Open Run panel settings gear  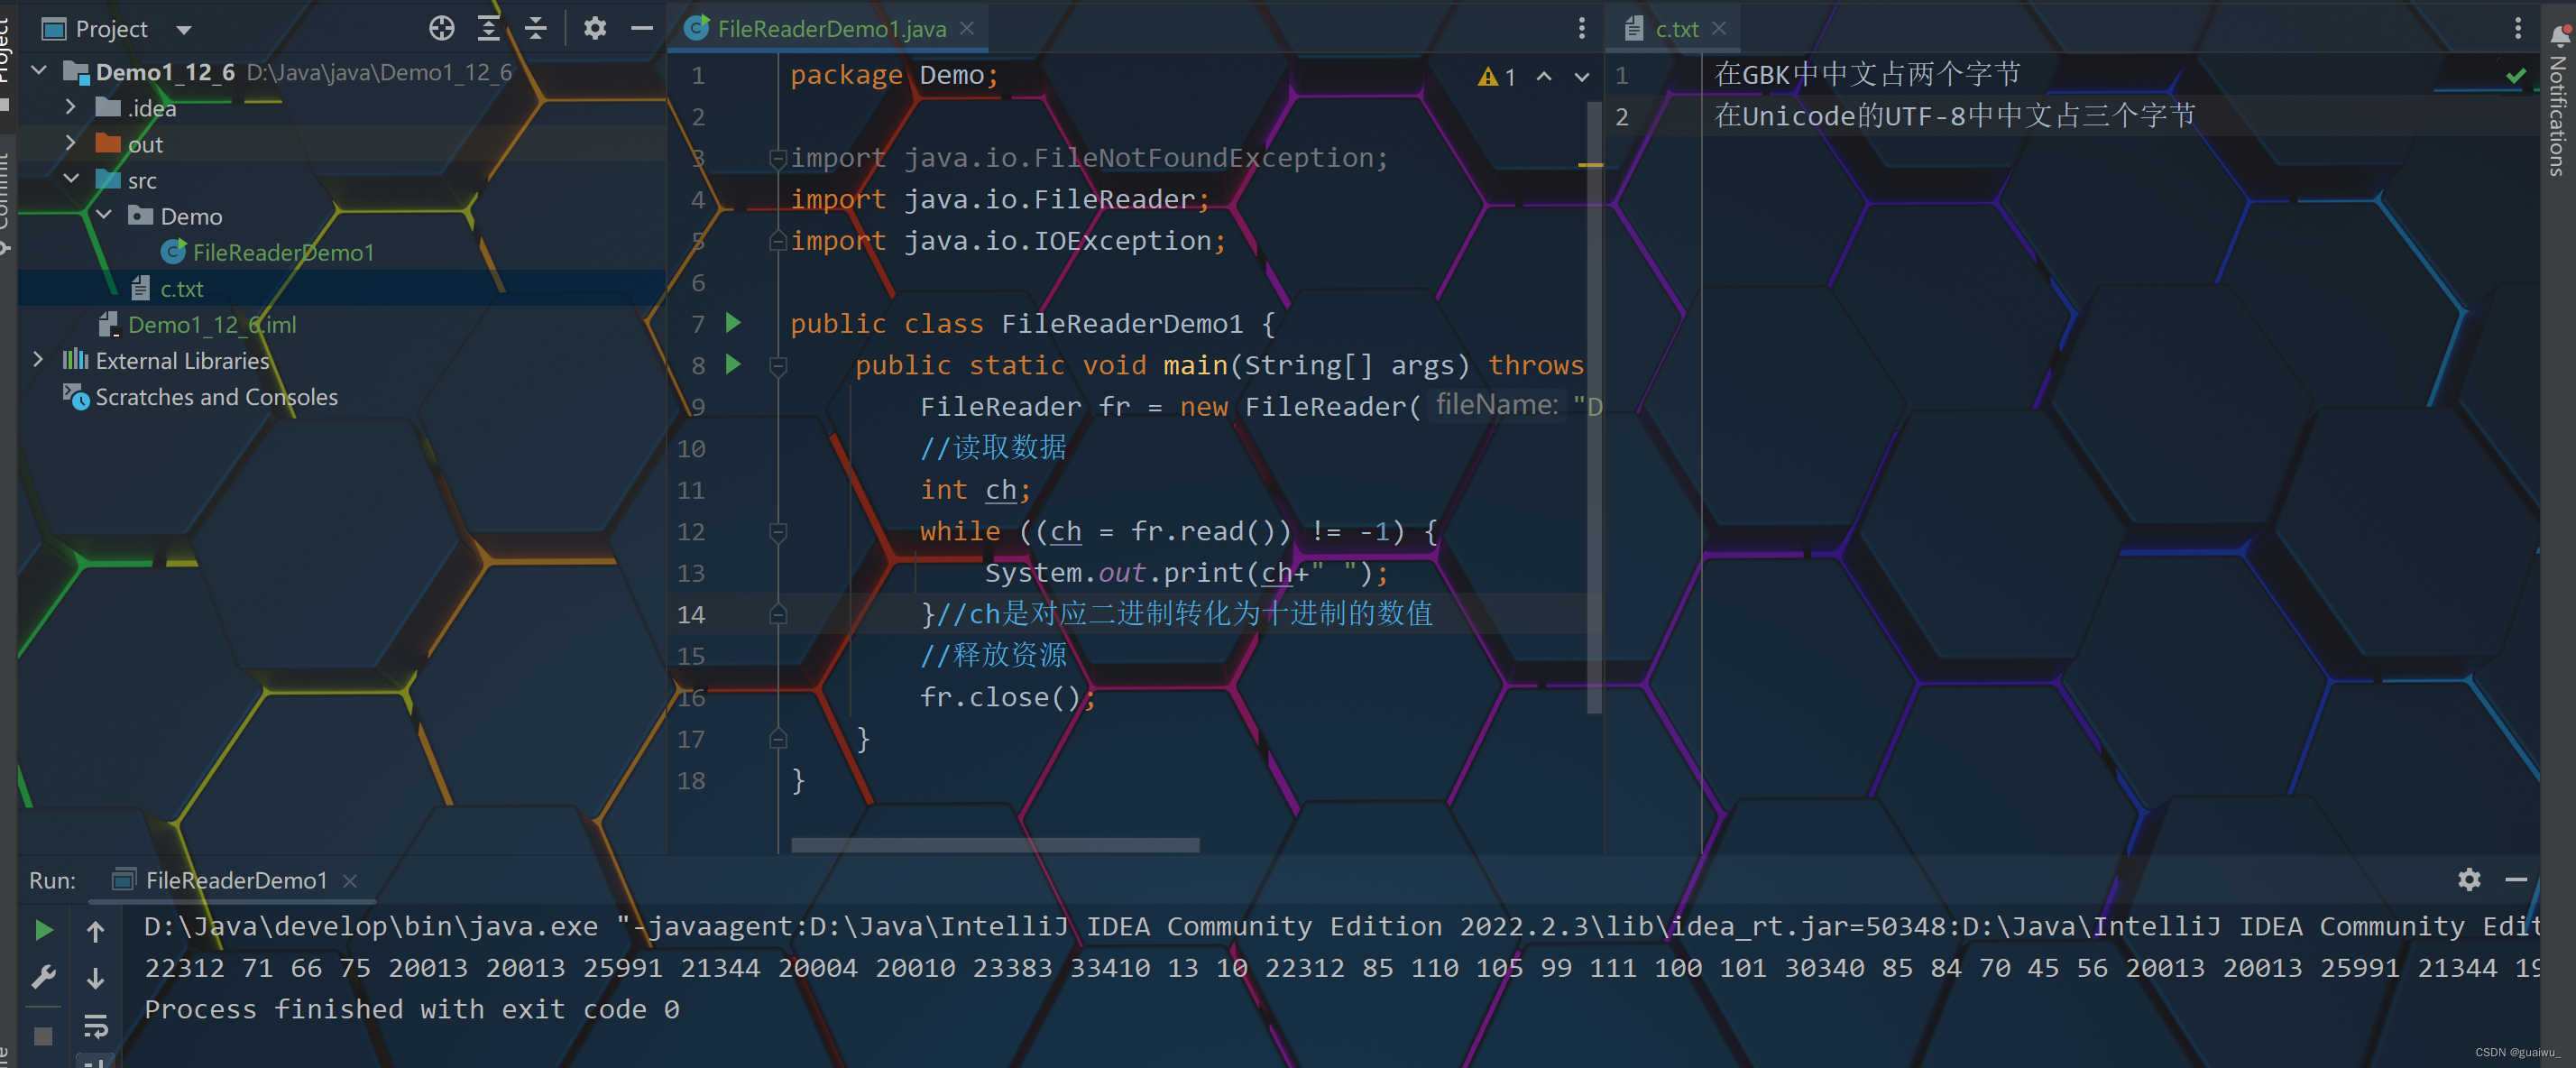point(2469,879)
